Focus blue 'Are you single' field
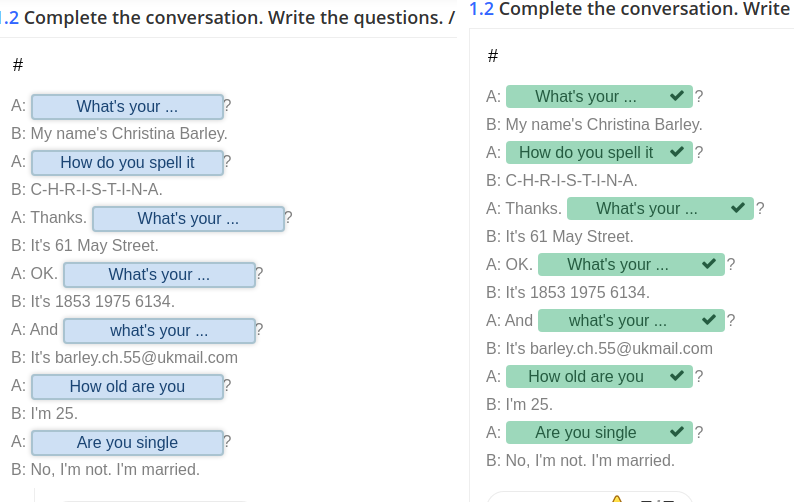The height and width of the screenshot is (502, 794). pyautogui.click(x=128, y=443)
